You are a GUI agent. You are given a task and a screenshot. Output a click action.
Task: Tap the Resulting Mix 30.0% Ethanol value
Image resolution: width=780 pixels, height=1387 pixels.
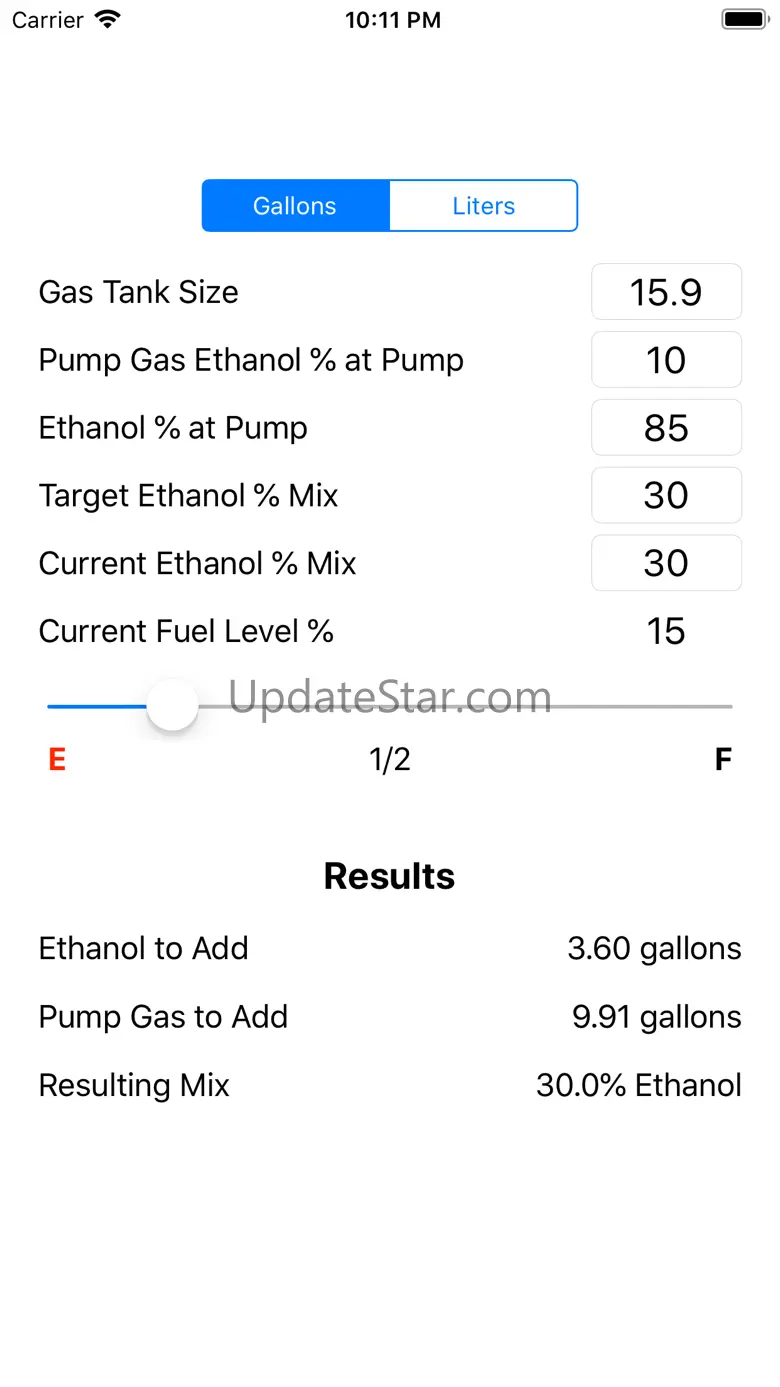(638, 1085)
